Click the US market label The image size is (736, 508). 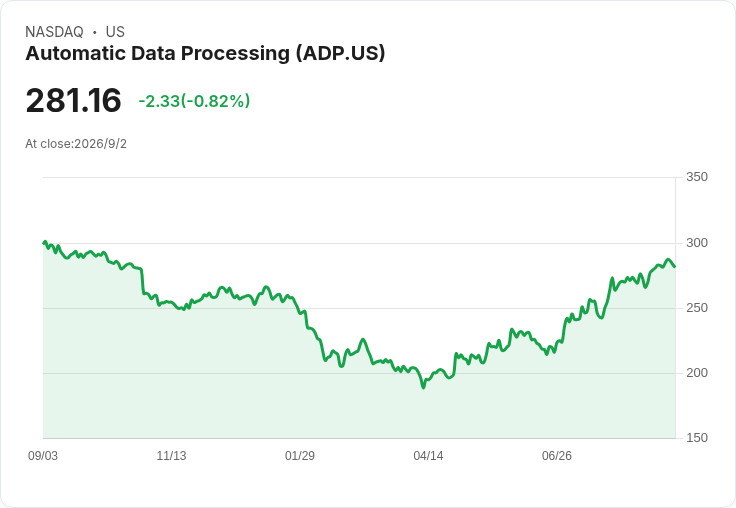pyautogui.click(x=115, y=32)
